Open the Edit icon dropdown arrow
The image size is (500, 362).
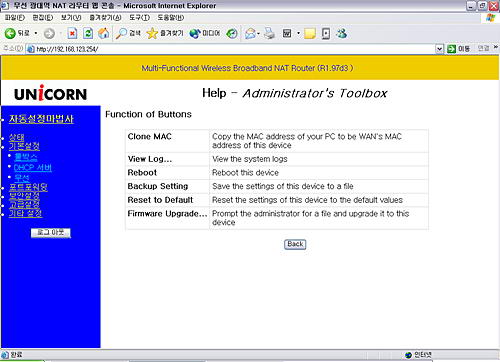click(298, 33)
